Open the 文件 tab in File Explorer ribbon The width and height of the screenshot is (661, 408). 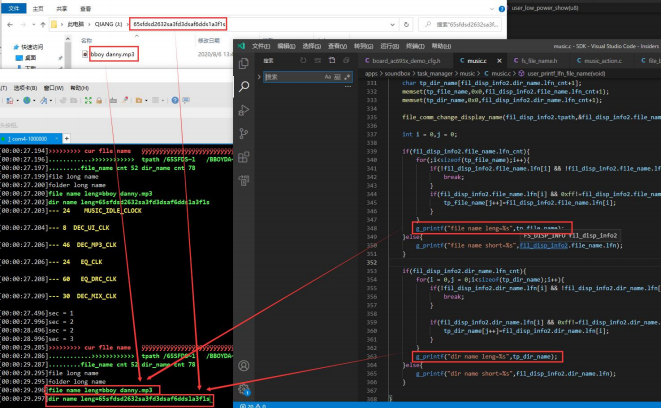(14, 8)
